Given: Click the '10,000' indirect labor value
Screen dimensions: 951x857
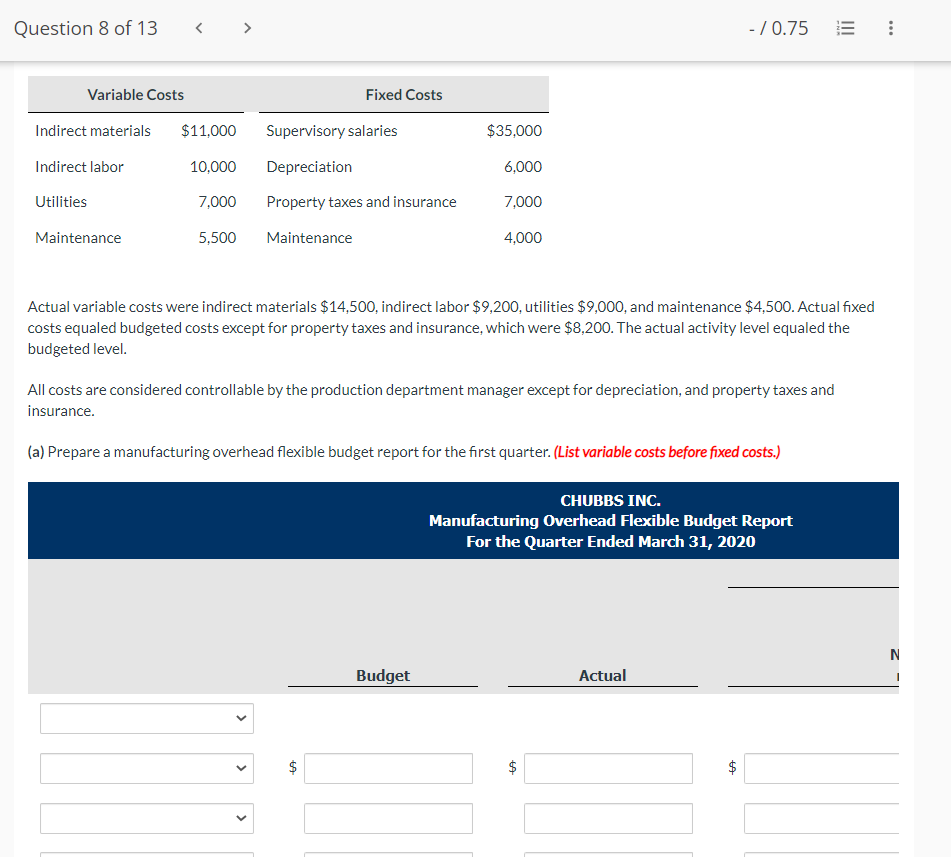Looking at the screenshot, I should (x=213, y=166).
